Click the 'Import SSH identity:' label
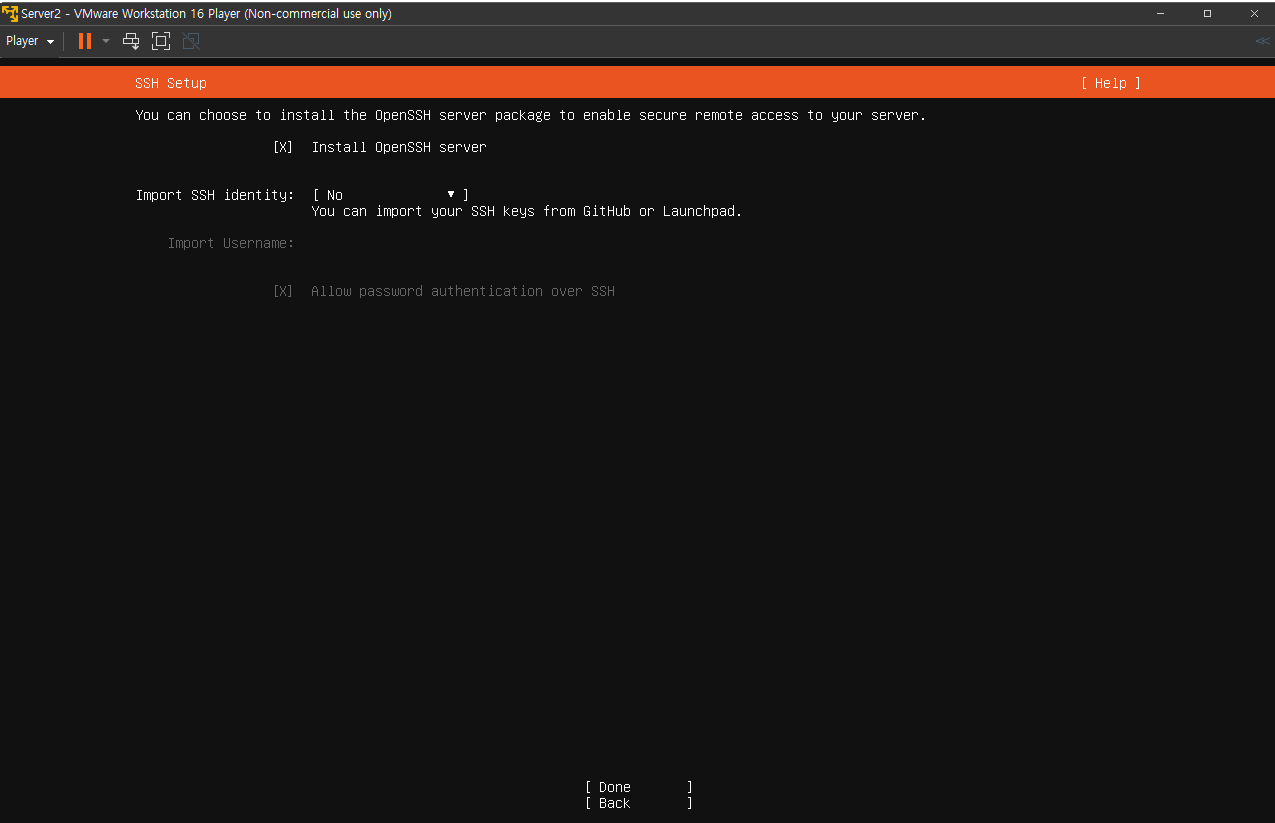1275x823 pixels. tap(215, 195)
